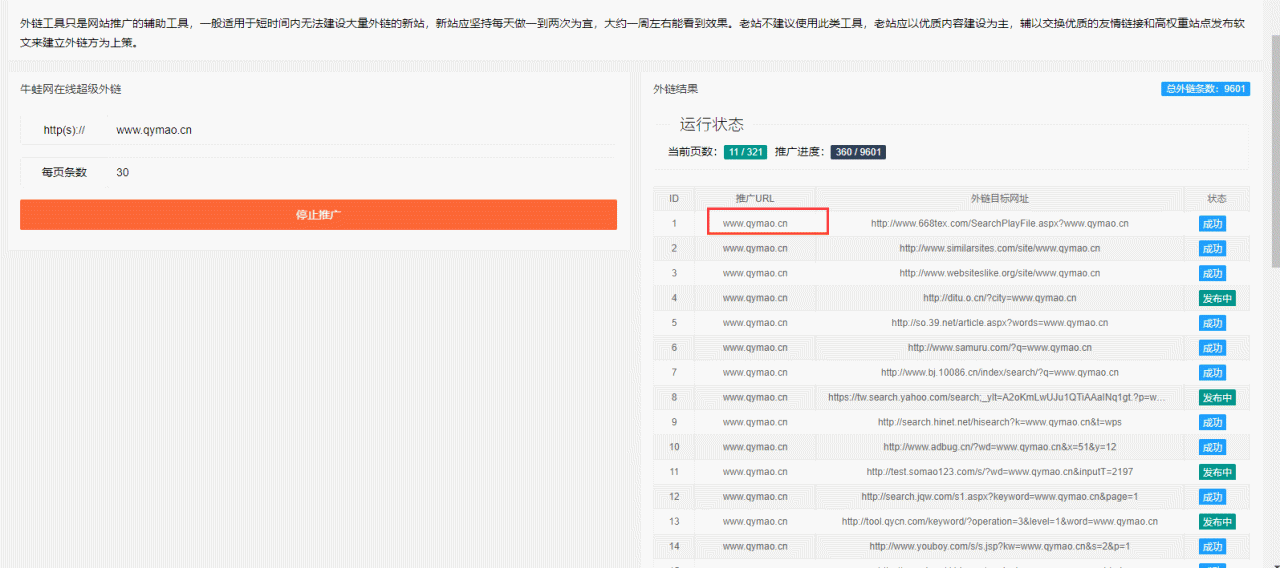Click the ID cell 7

(x=674, y=373)
